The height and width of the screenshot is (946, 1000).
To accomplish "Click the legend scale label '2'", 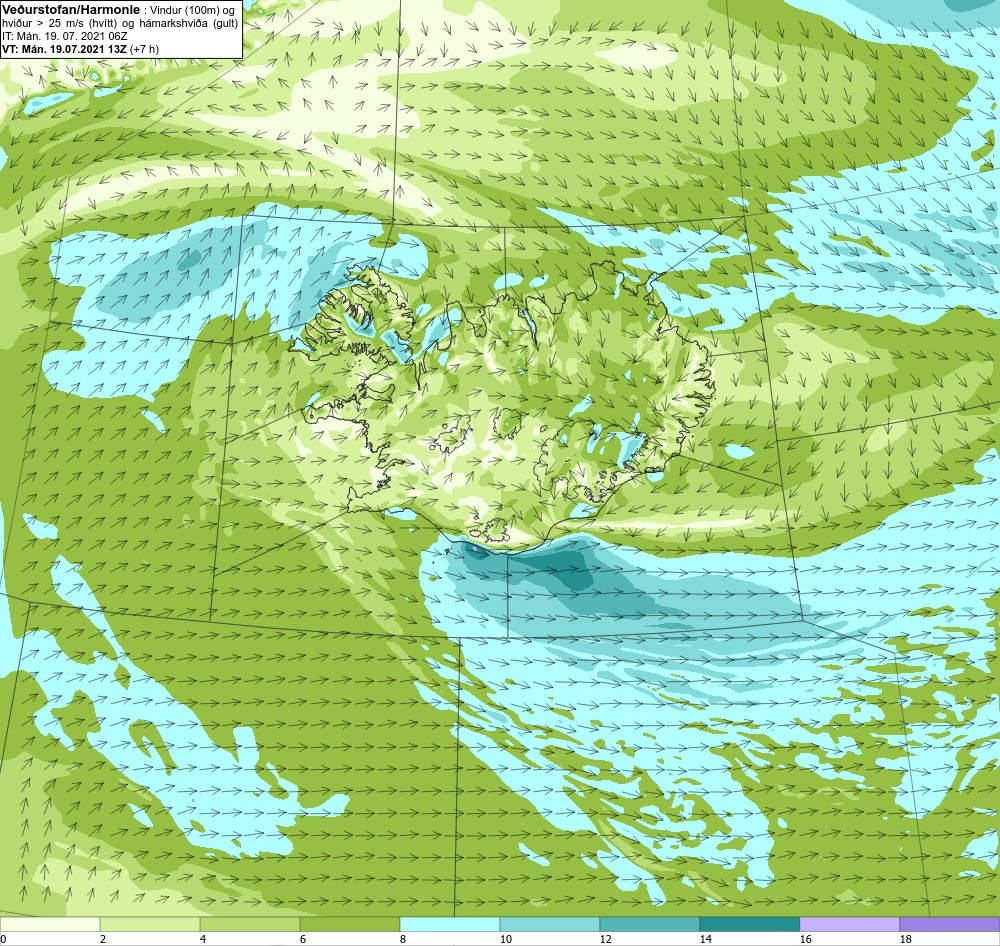I will tap(103, 939).
